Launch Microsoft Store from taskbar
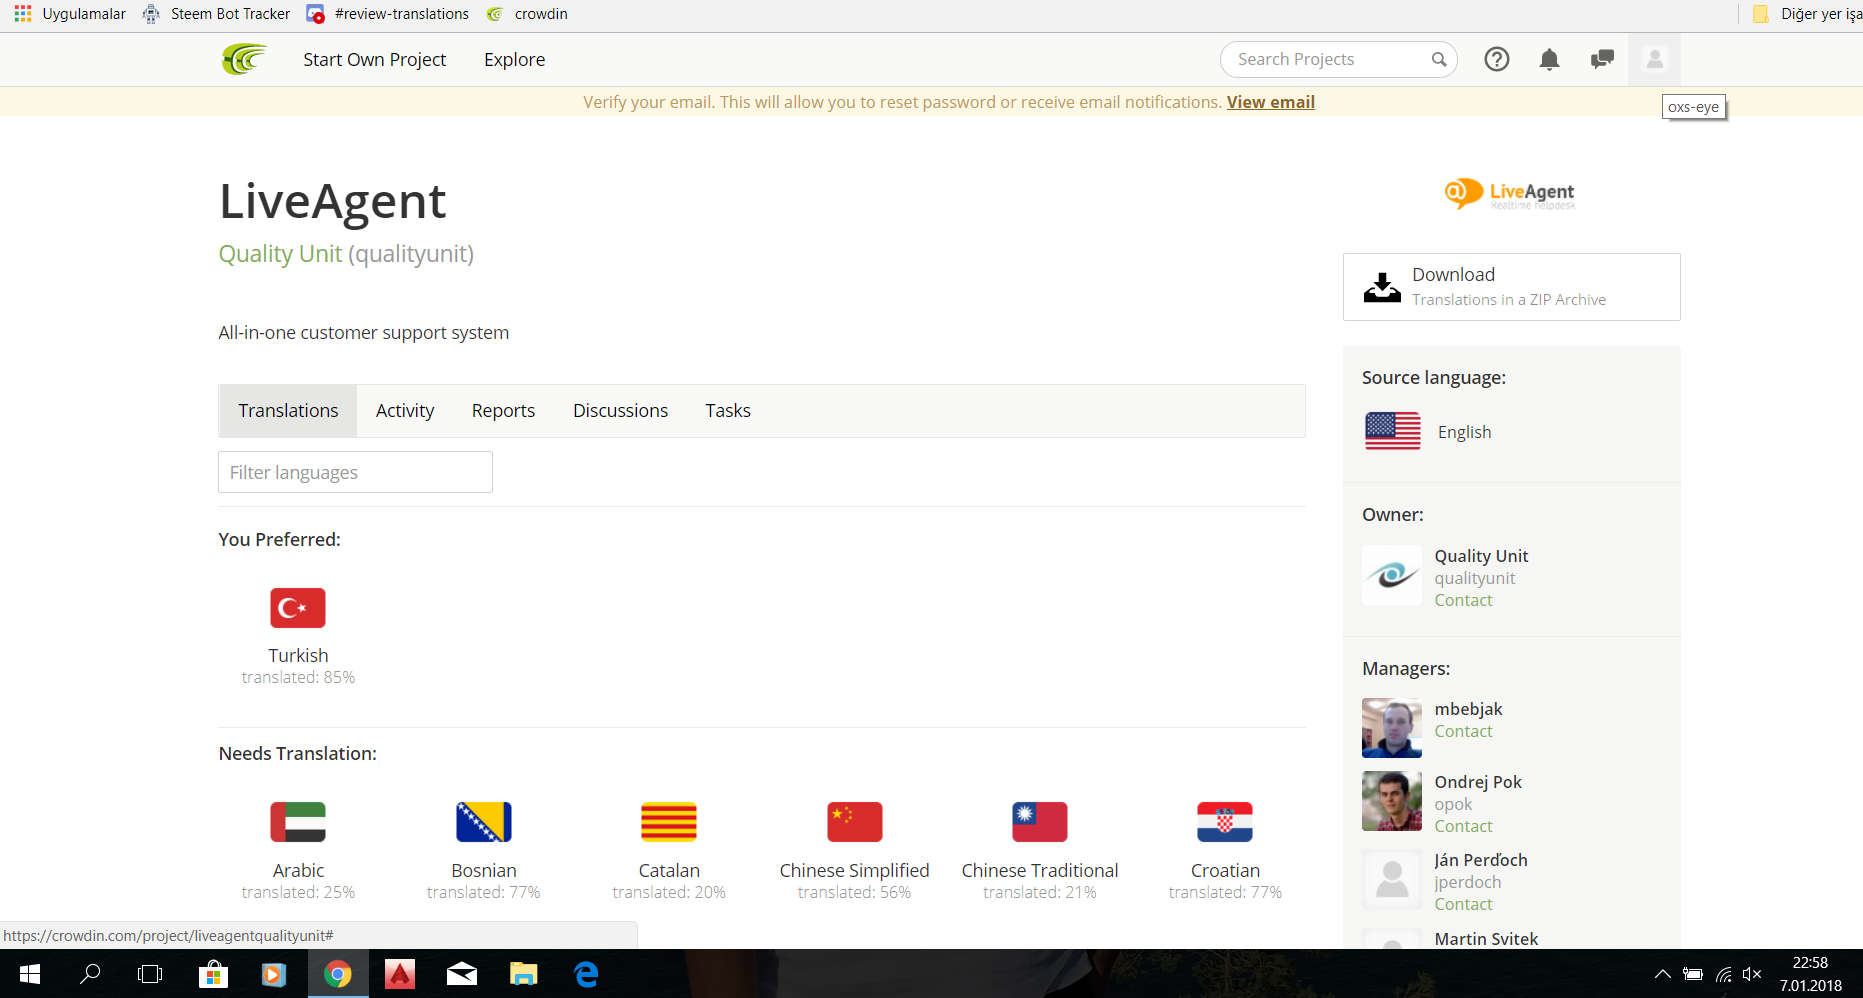This screenshot has width=1863, height=998. 213,973
